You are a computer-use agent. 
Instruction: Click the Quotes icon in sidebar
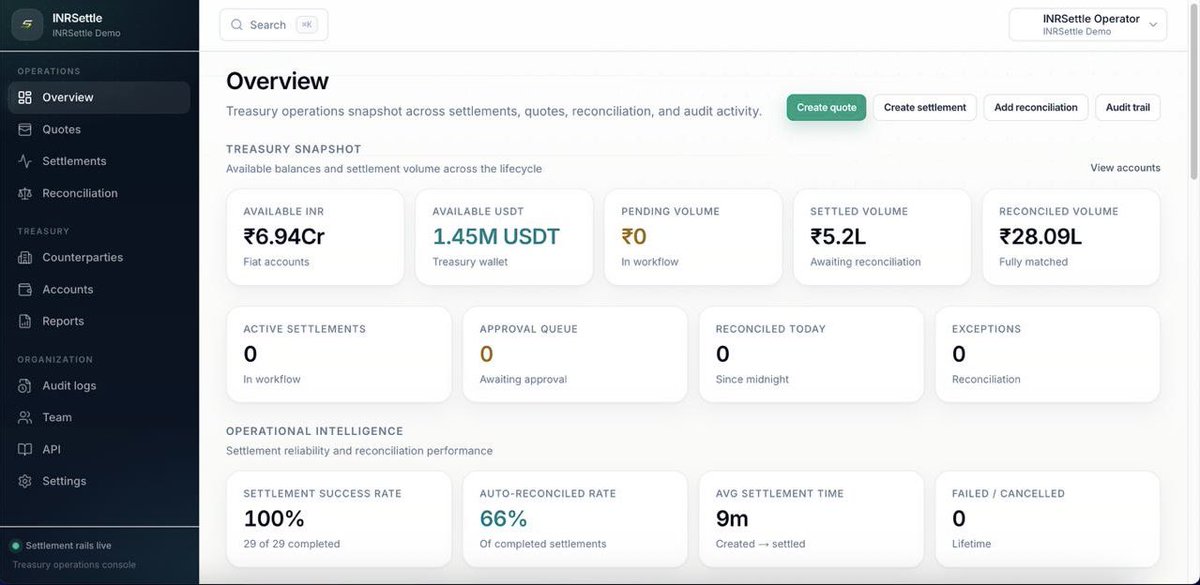tap(25, 129)
